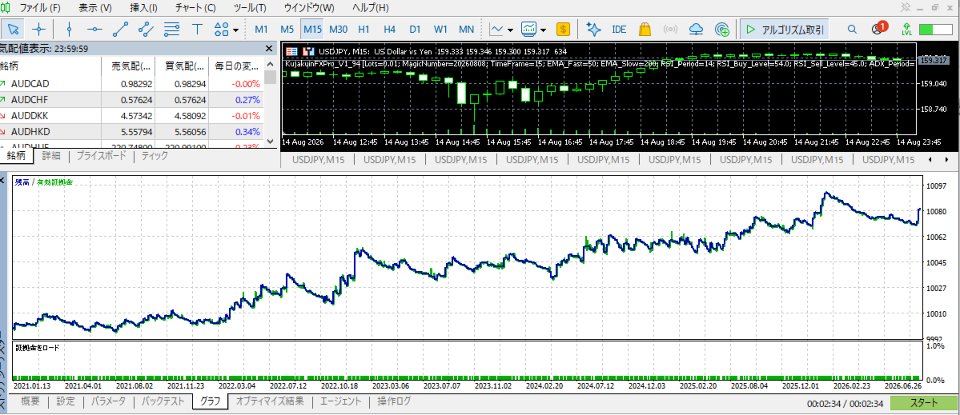Viewport: 960px width, 415px height.
Task: Switch chart to D1 timeframe
Action: tap(415, 29)
